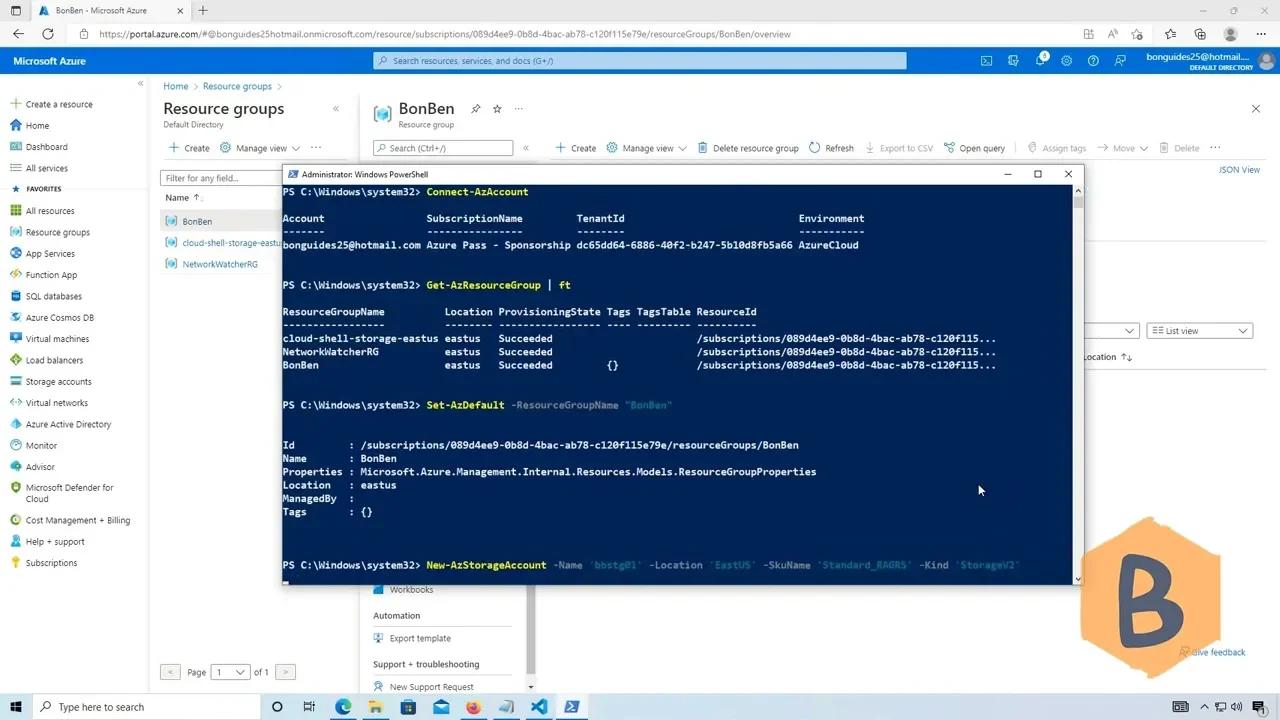Click the Resource groups breadcrumb link

(x=237, y=87)
